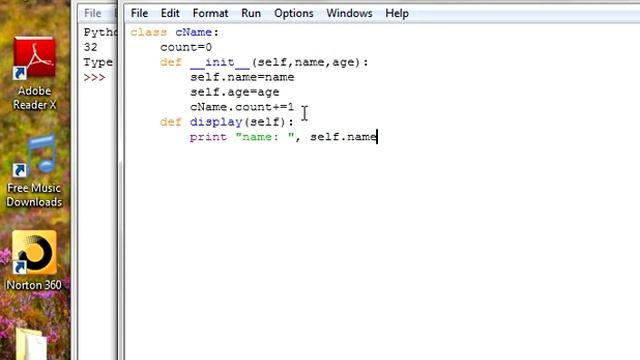Screen dimensions: 640x360
Task: Click the 'self.age=age' line
Action: tap(235, 92)
